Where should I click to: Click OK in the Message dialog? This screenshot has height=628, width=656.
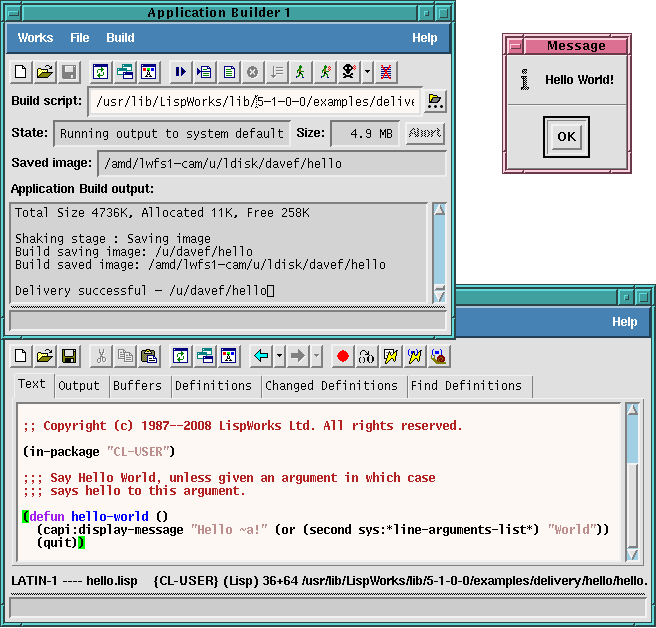click(566, 137)
